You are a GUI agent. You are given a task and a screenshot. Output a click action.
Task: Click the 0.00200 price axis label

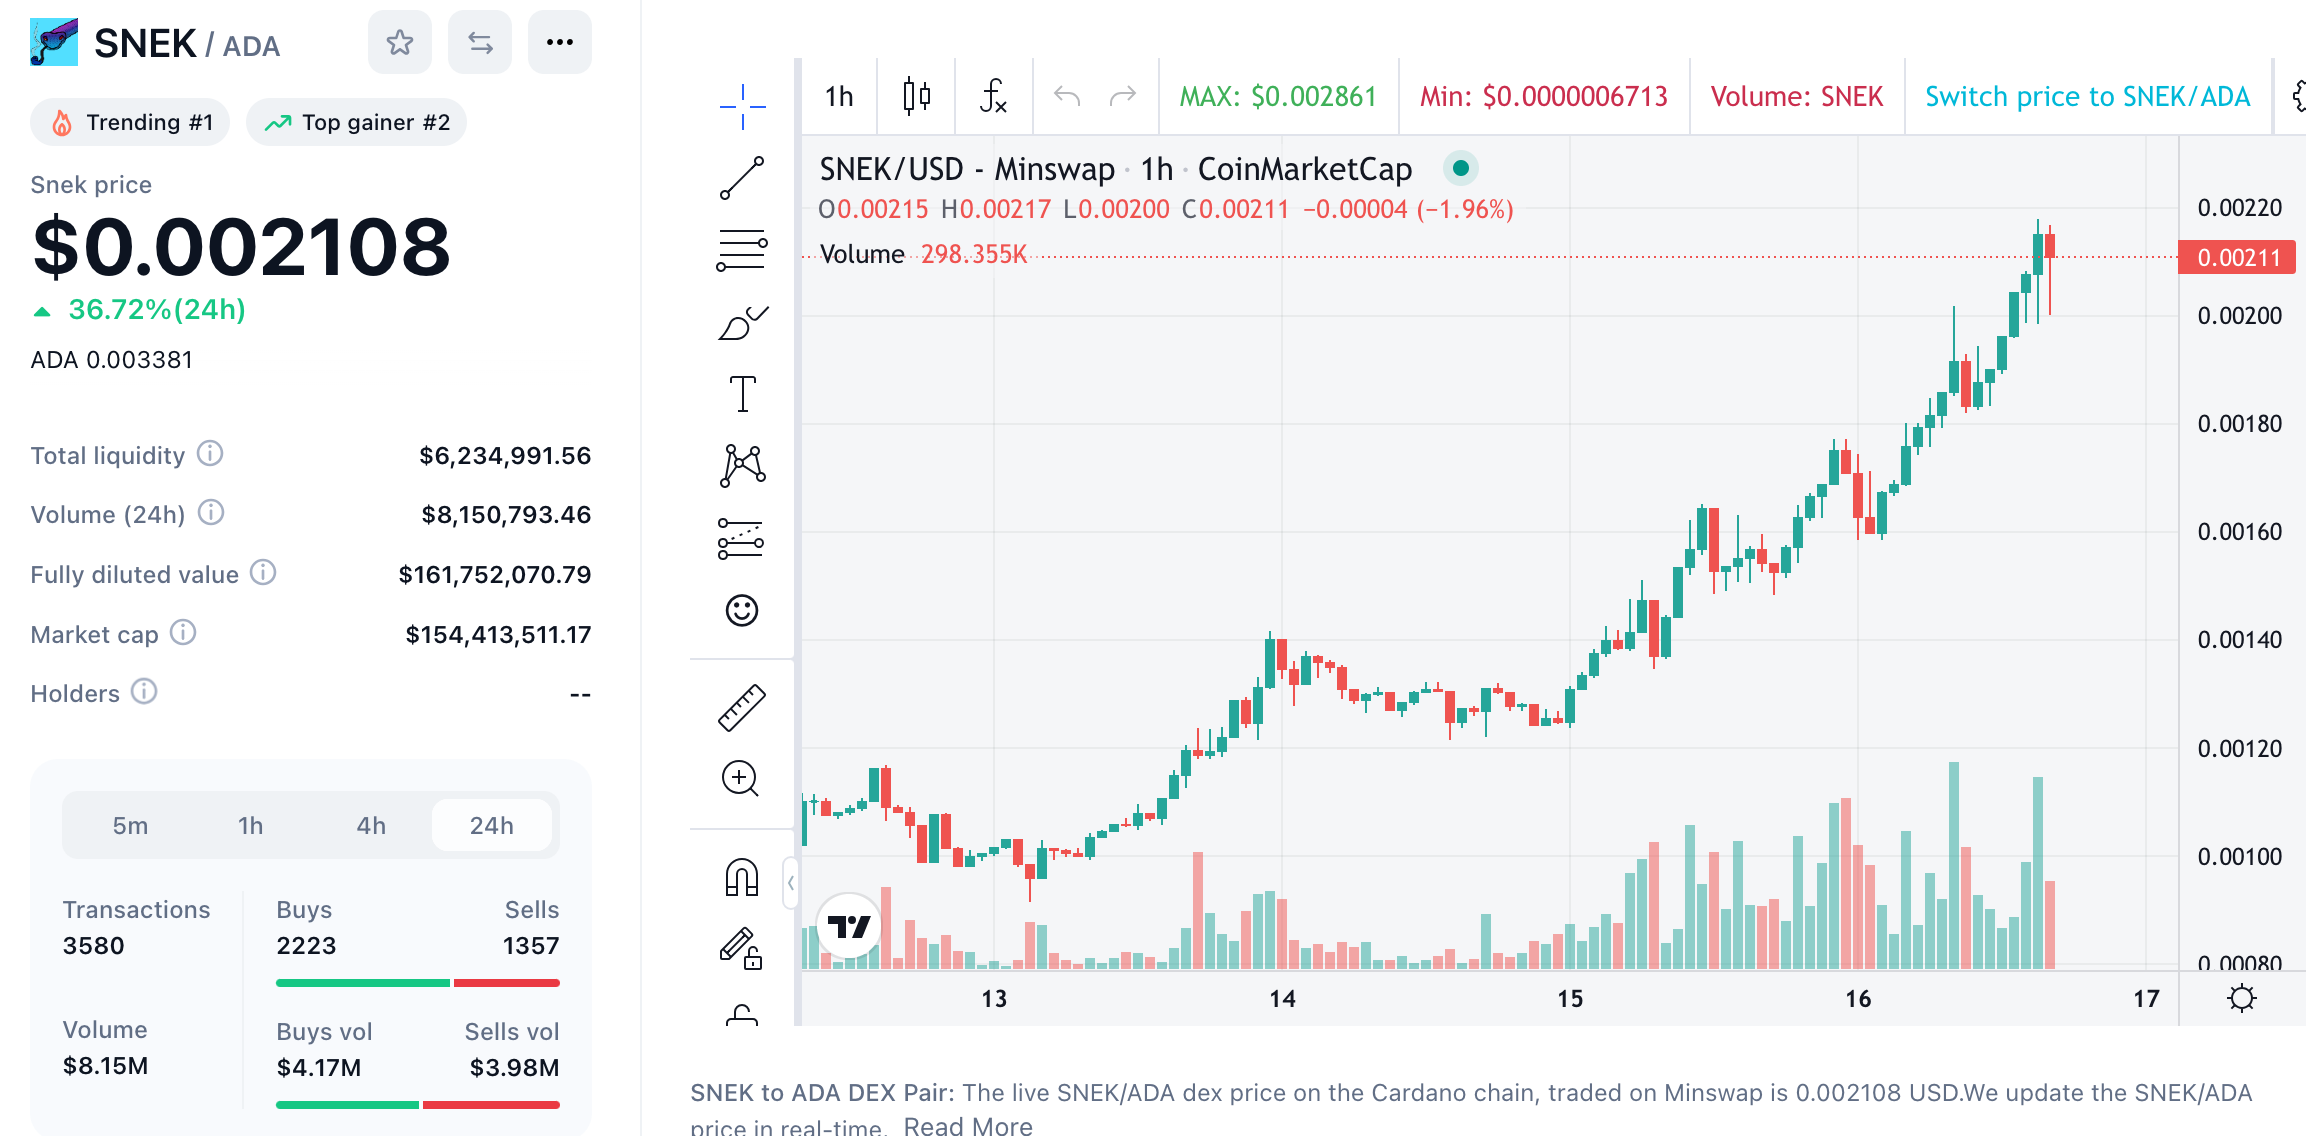tap(2239, 315)
